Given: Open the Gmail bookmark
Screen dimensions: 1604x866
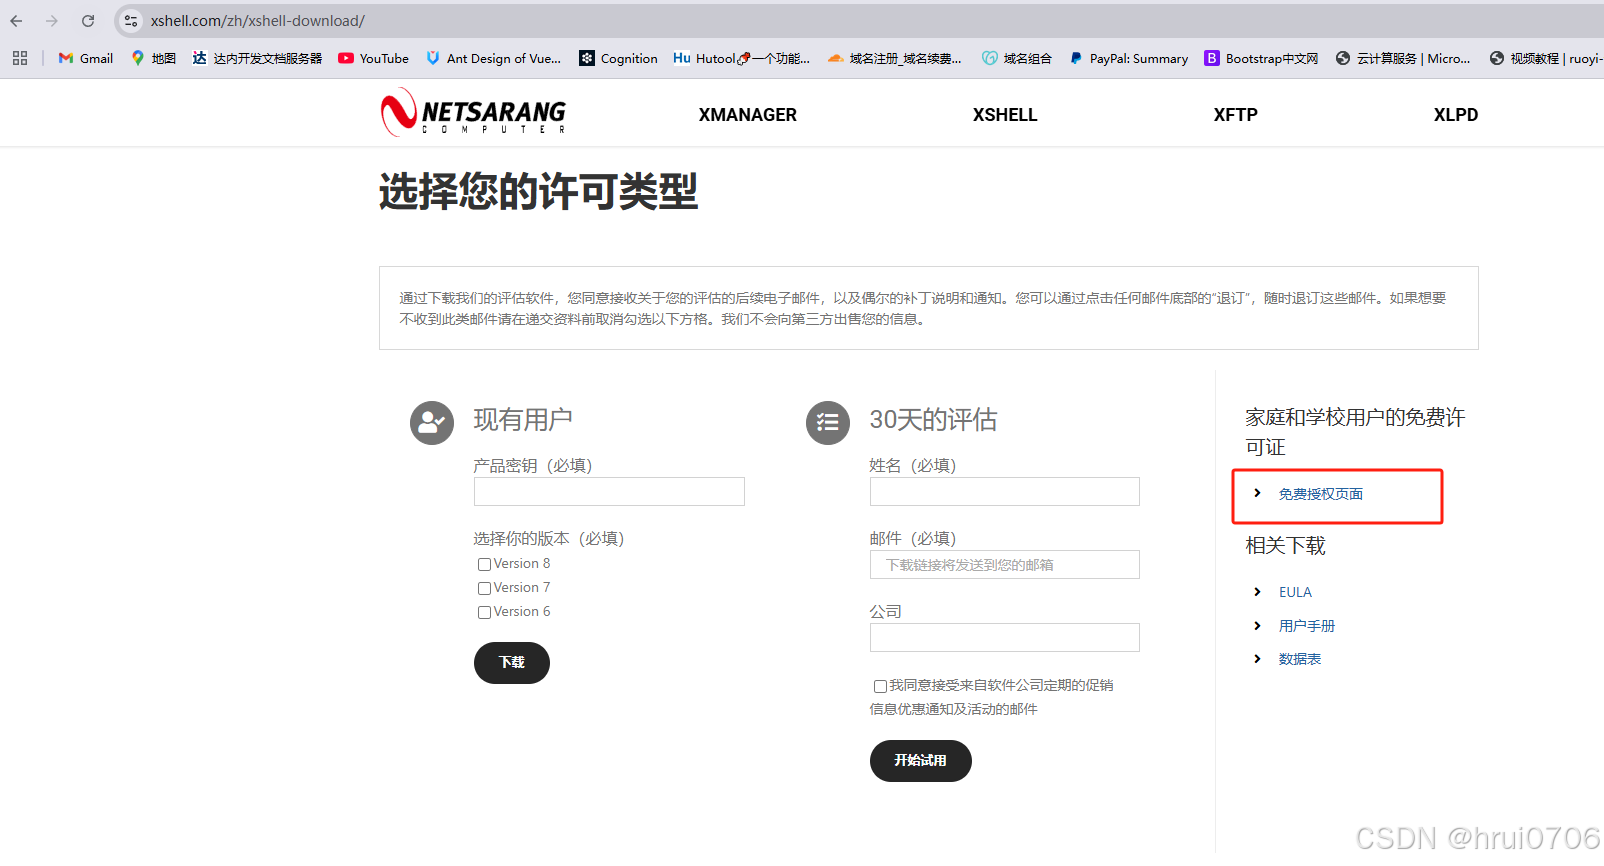Looking at the screenshot, I should point(86,58).
